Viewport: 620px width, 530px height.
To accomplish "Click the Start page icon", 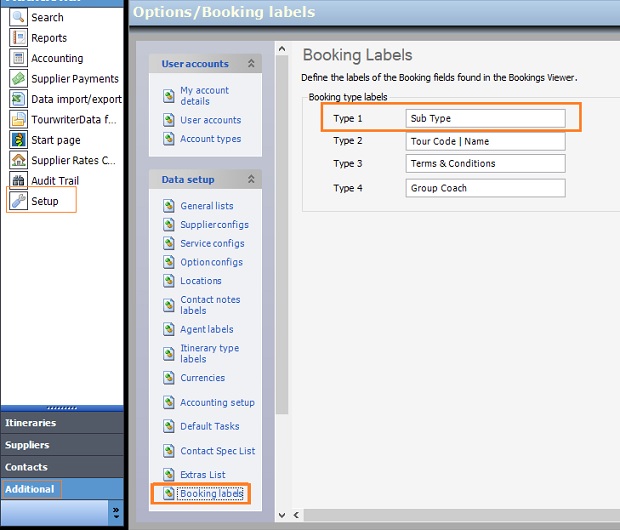I will (x=18, y=140).
